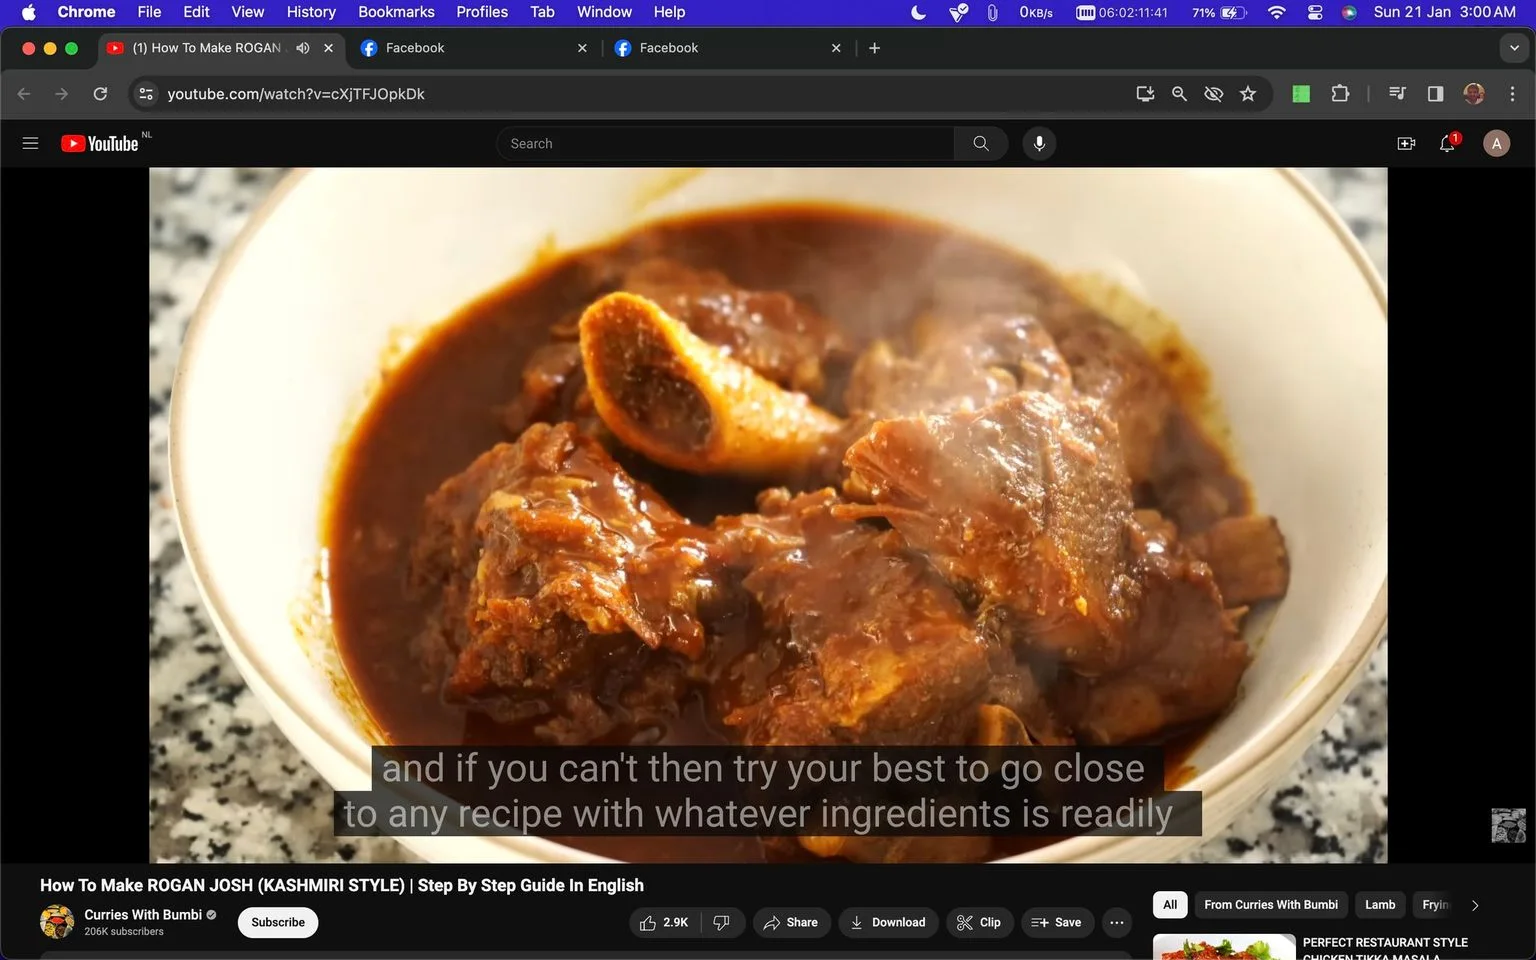Dislike the video with thumbs down
Image resolution: width=1536 pixels, height=960 pixels.
722,922
